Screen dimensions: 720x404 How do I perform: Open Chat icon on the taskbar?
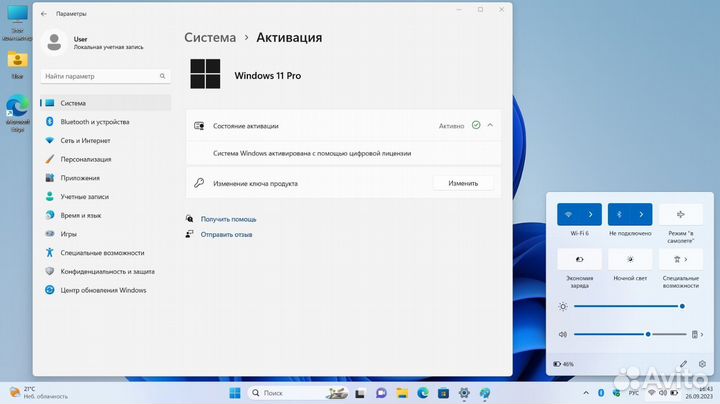(x=381, y=393)
